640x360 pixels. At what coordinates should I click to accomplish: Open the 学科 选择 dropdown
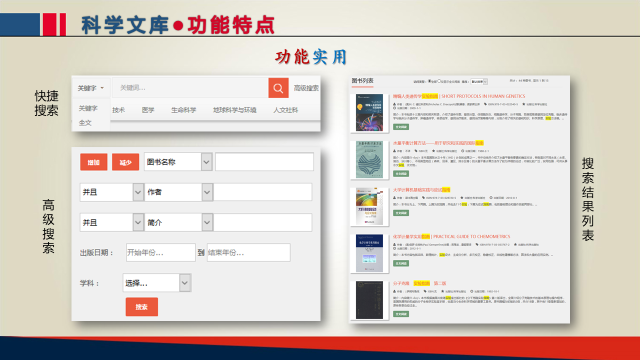[x=157, y=283]
